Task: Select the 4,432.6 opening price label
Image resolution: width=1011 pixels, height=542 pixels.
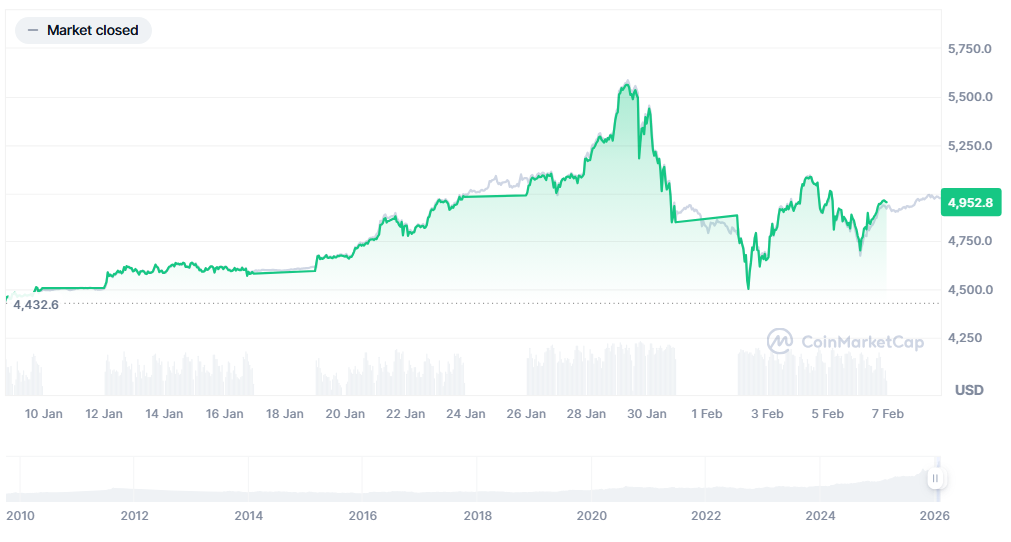Action: point(36,304)
